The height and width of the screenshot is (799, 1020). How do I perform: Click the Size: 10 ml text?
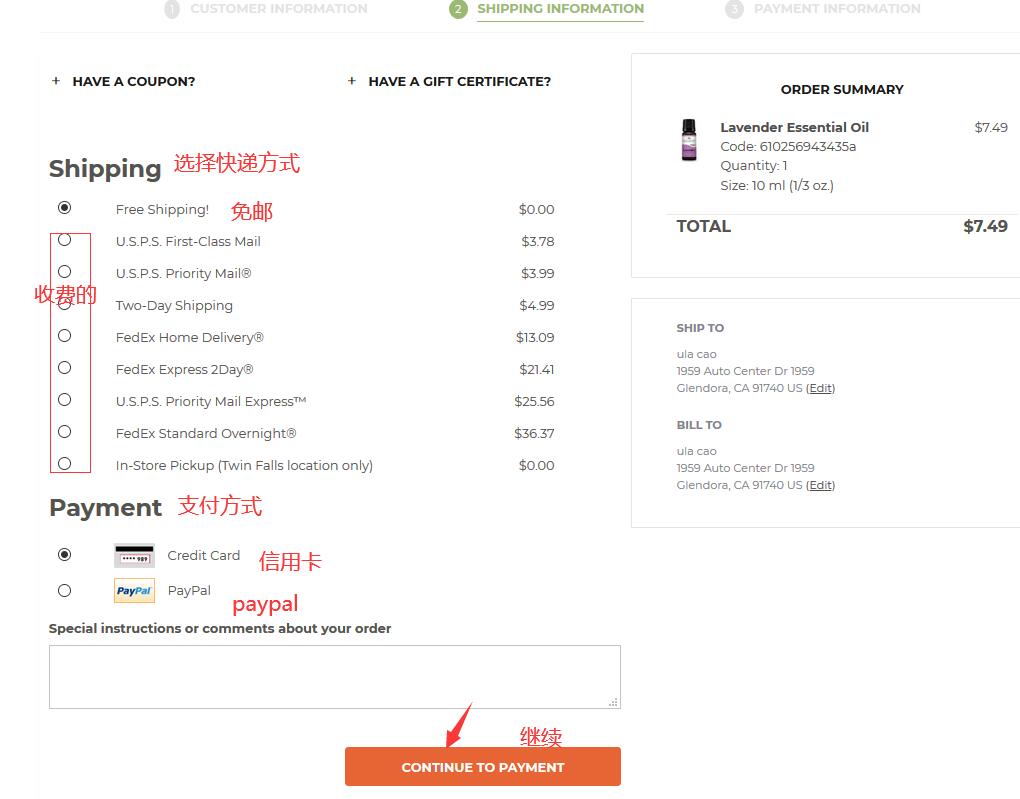click(x=777, y=185)
